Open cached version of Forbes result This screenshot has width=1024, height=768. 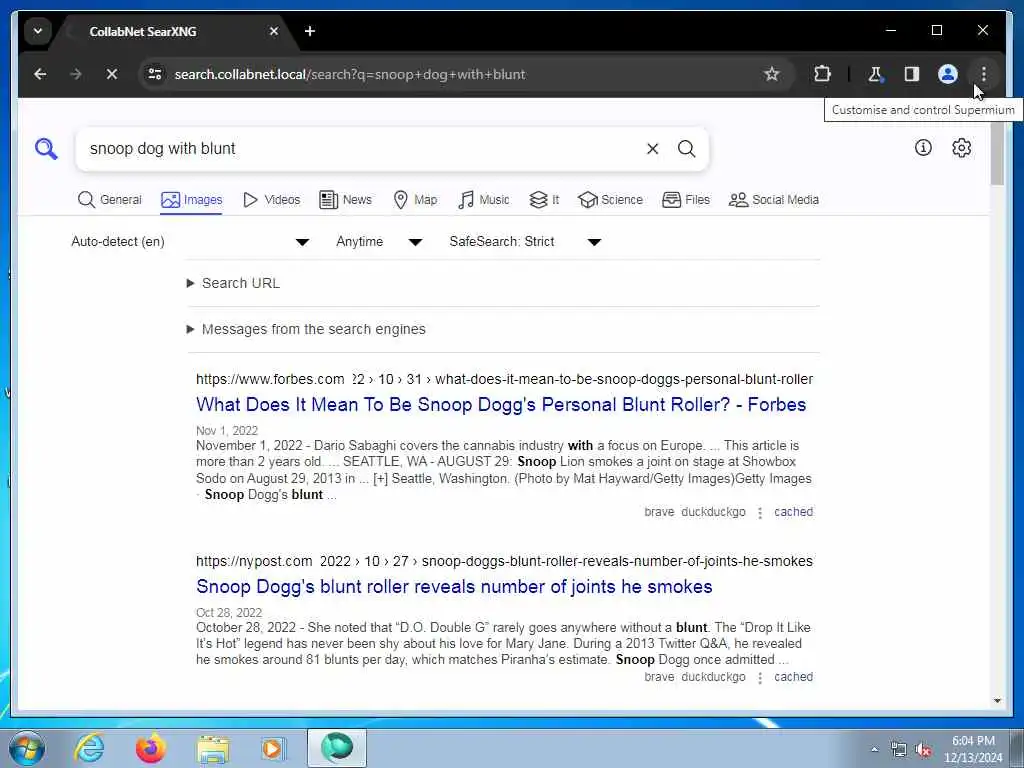click(x=793, y=512)
